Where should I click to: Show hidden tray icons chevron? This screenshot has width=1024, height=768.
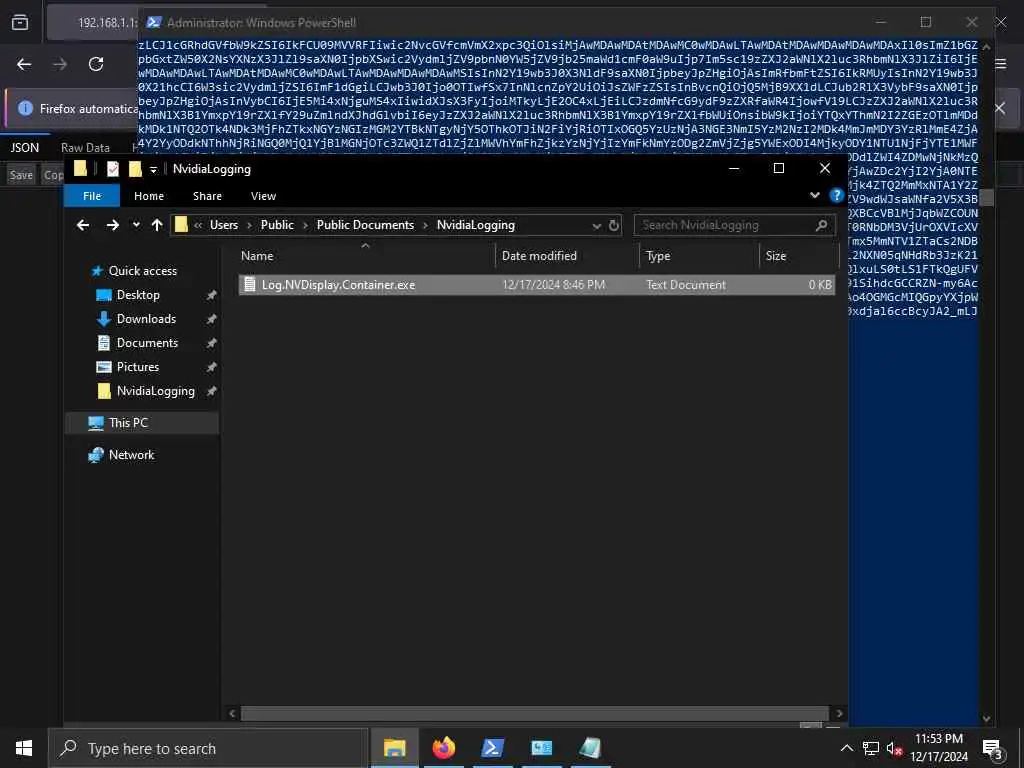pos(846,748)
